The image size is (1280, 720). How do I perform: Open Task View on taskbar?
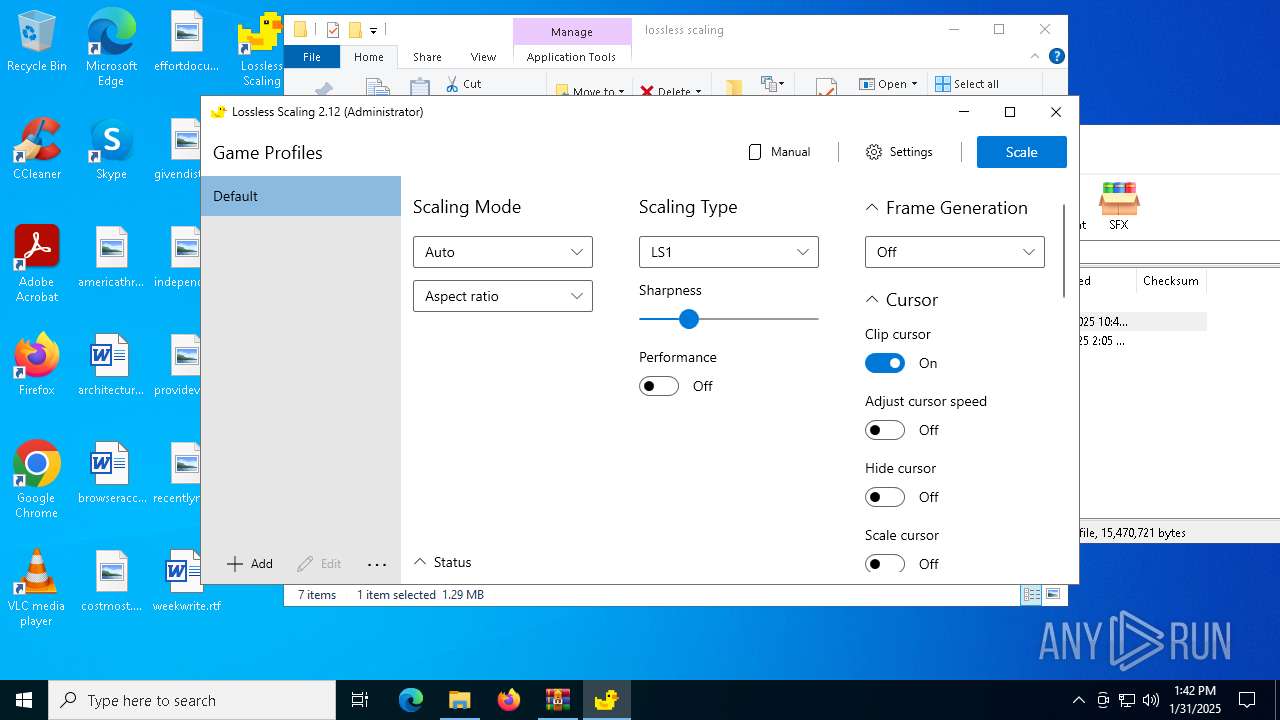tap(361, 700)
